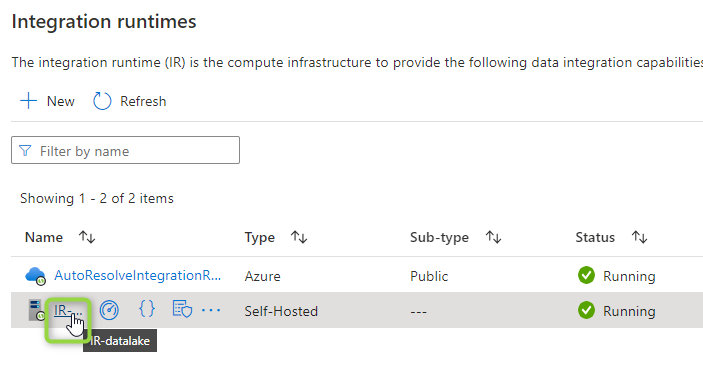This screenshot has width=703, height=367.
Task: Click the green Running check icon for AutoResolveIntegrationRuntime
Action: (x=586, y=275)
